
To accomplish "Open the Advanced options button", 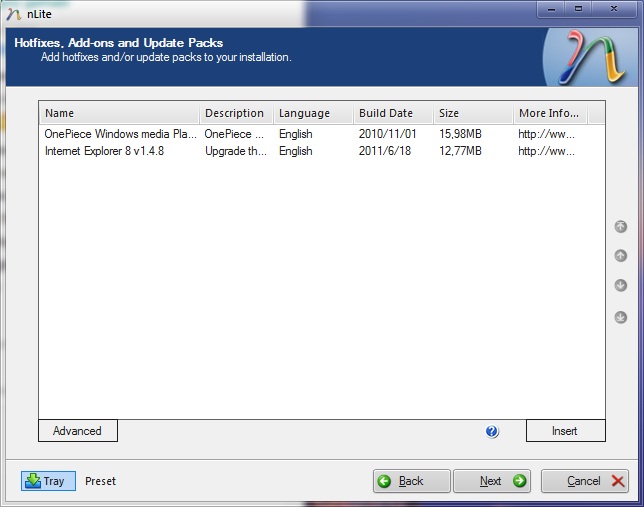I will 78,431.
